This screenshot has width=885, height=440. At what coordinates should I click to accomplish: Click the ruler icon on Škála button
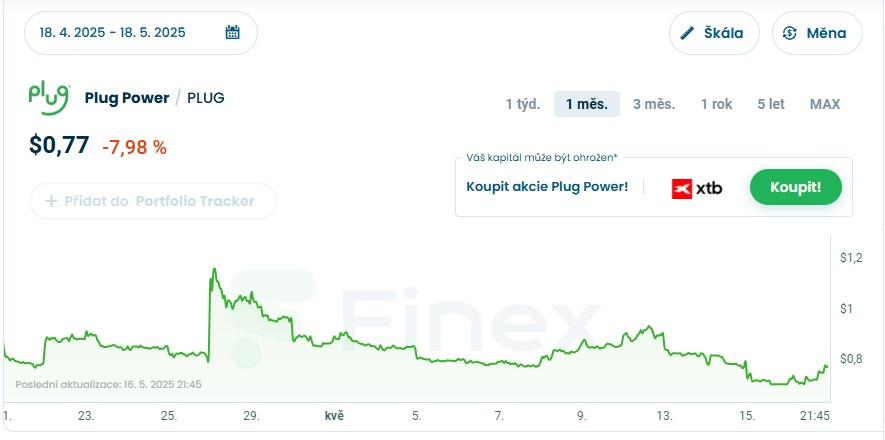(x=687, y=33)
